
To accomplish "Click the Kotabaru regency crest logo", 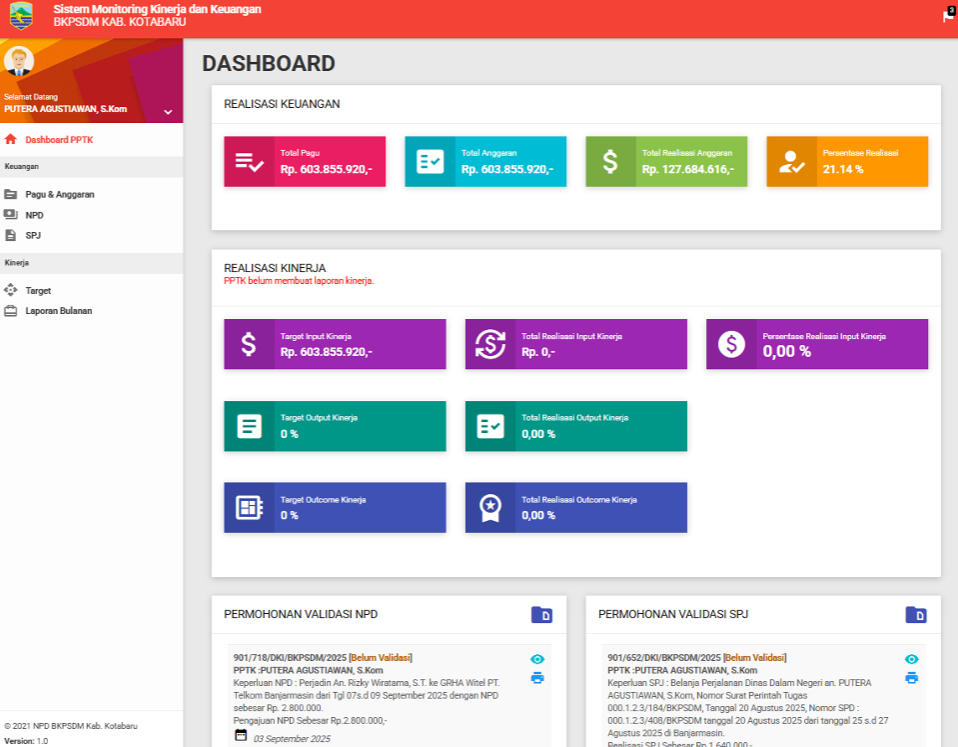I will tap(21, 16).
